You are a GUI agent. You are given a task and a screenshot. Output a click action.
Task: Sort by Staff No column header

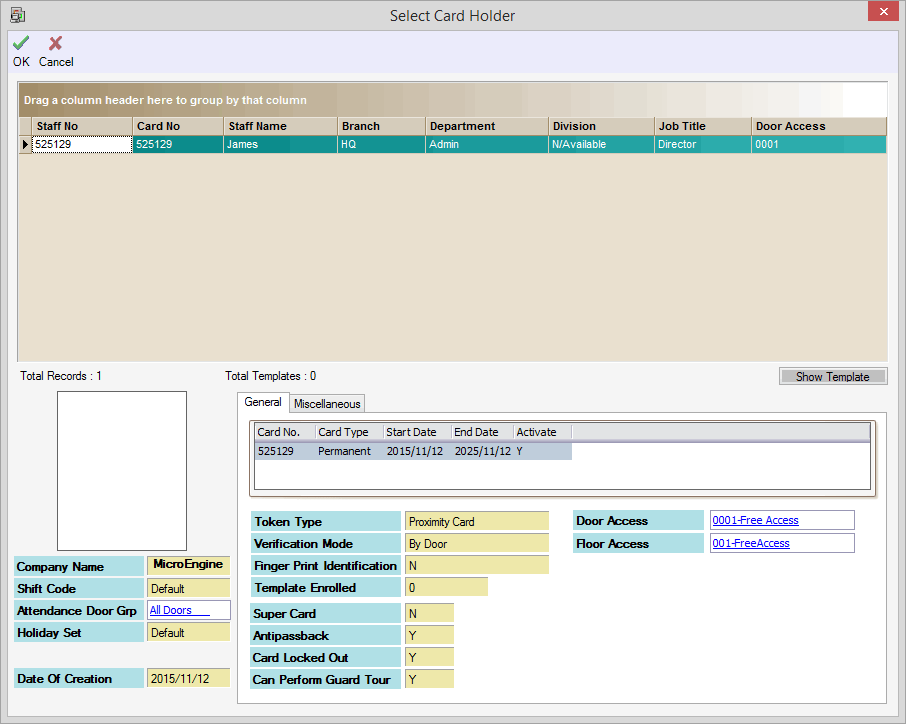[80, 126]
